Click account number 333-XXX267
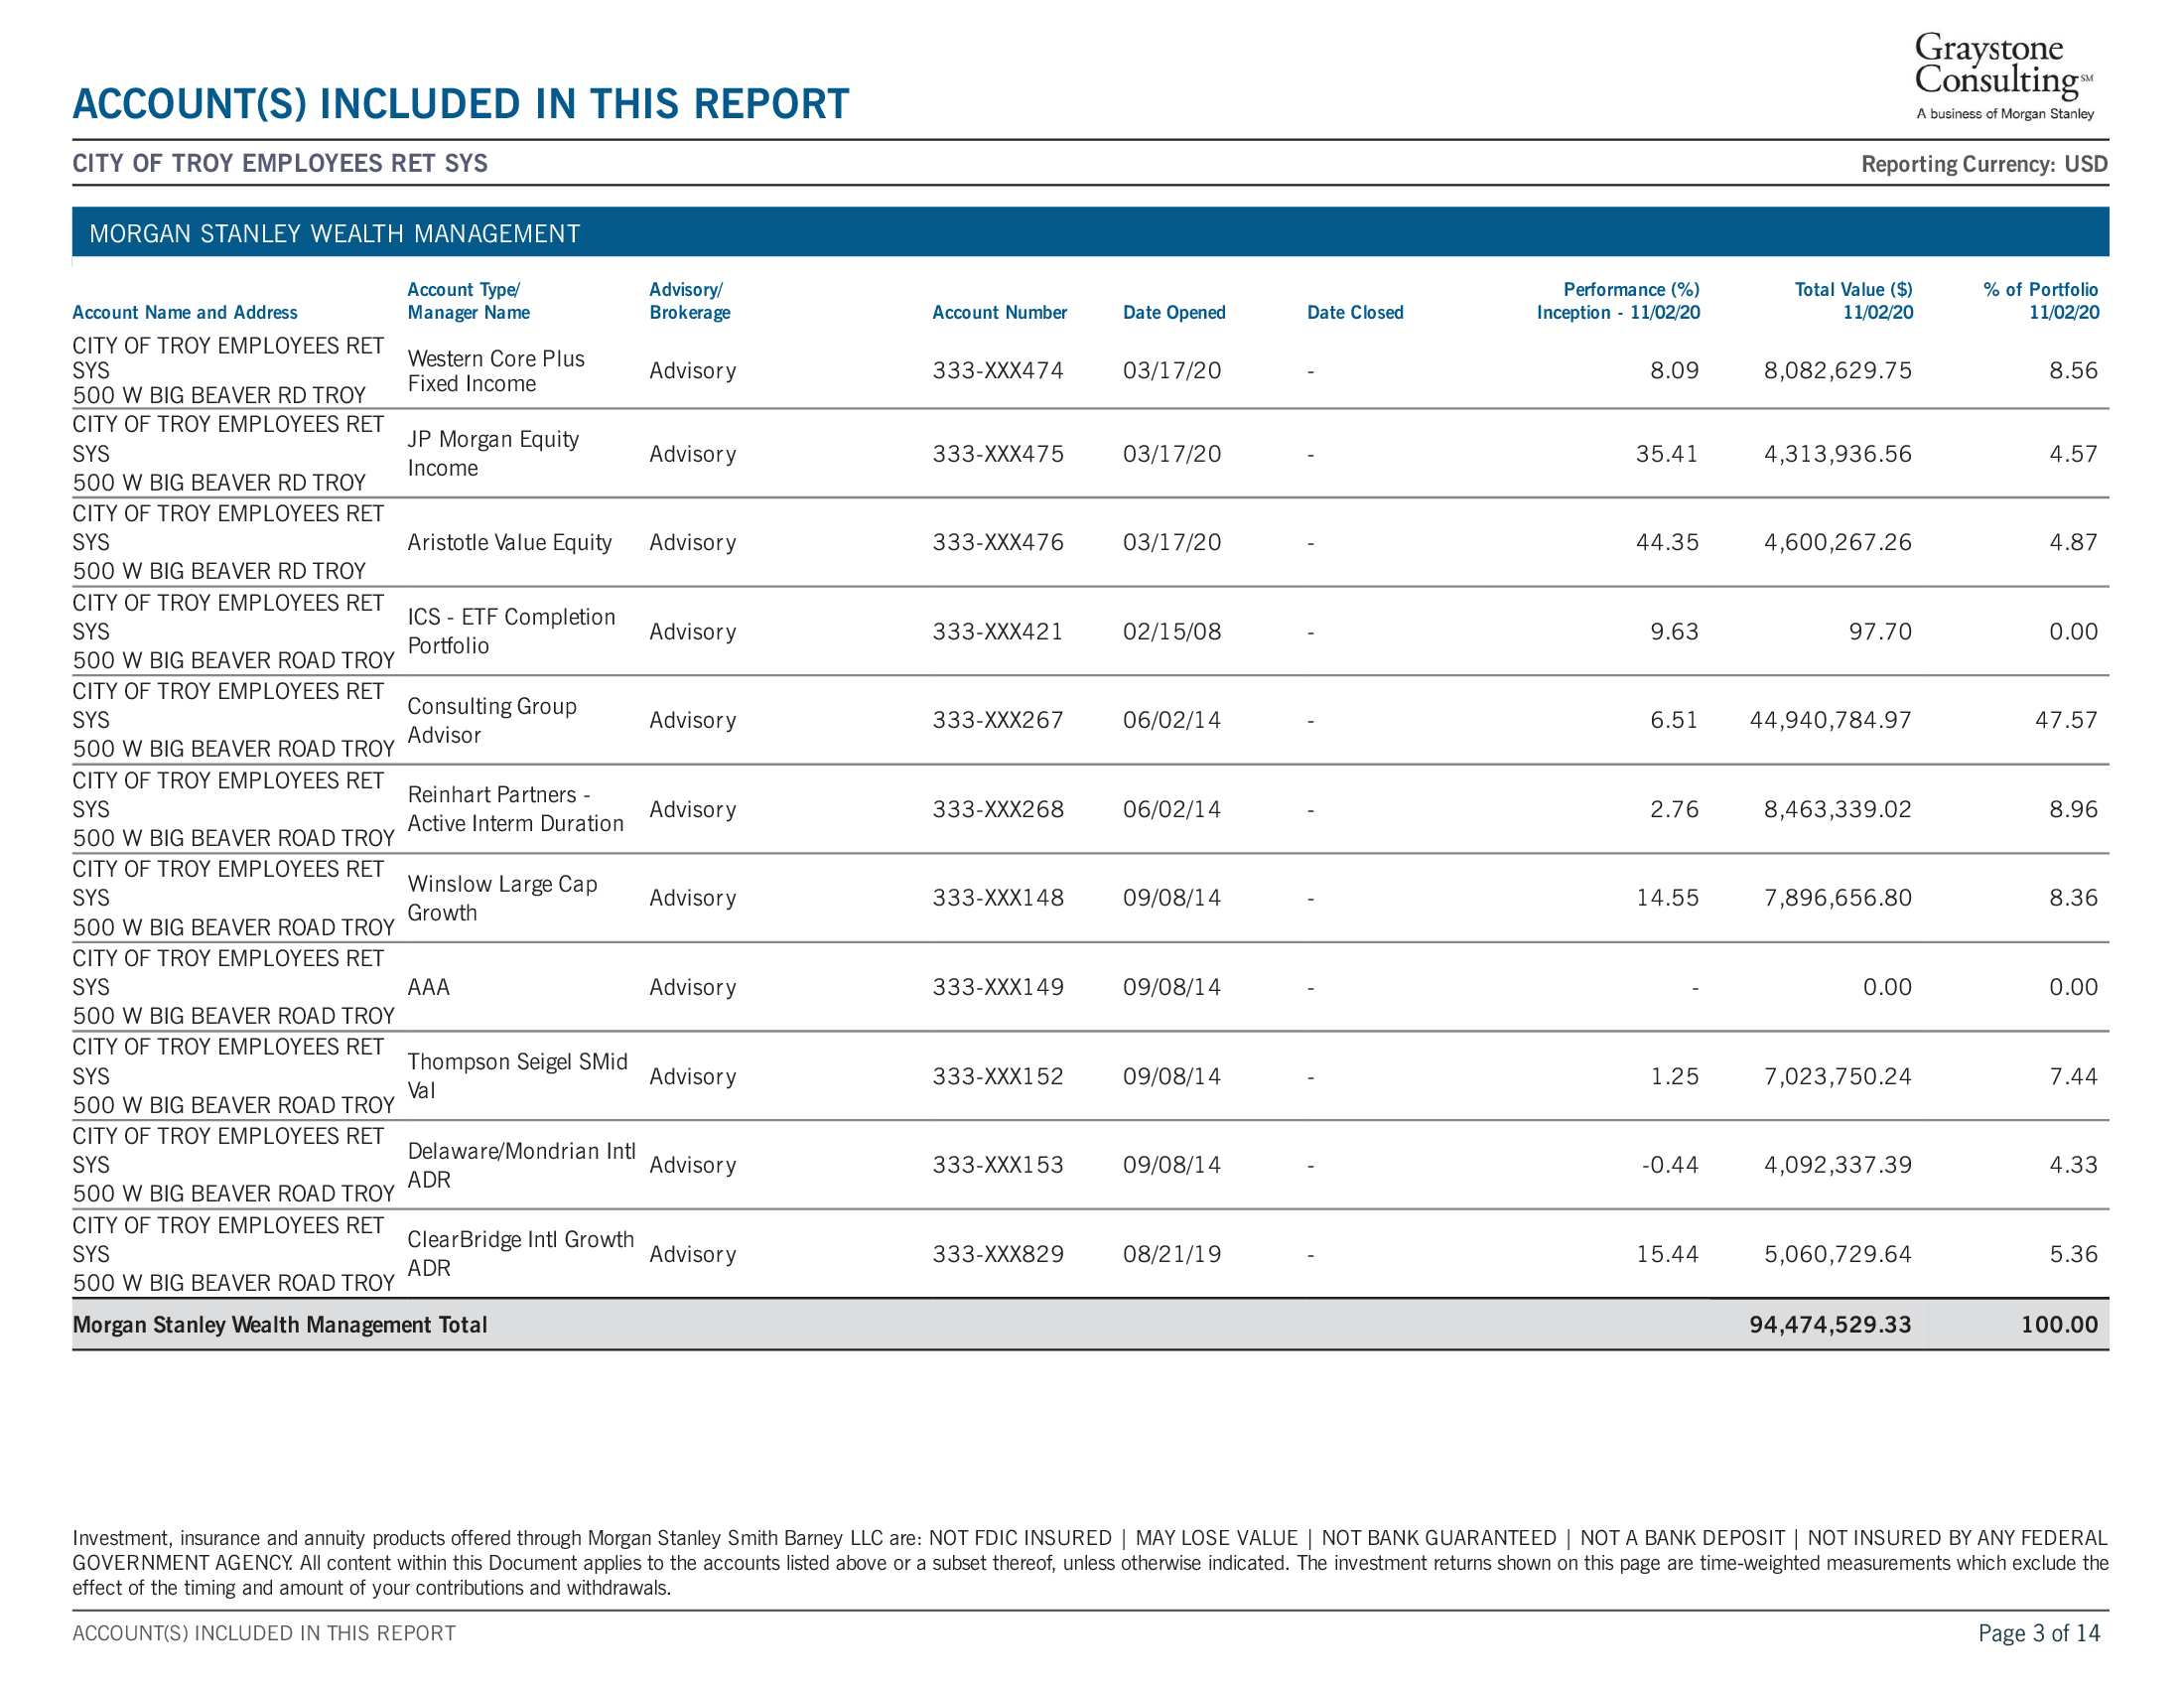The height and width of the screenshot is (1688, 2184). click(998, 720)
